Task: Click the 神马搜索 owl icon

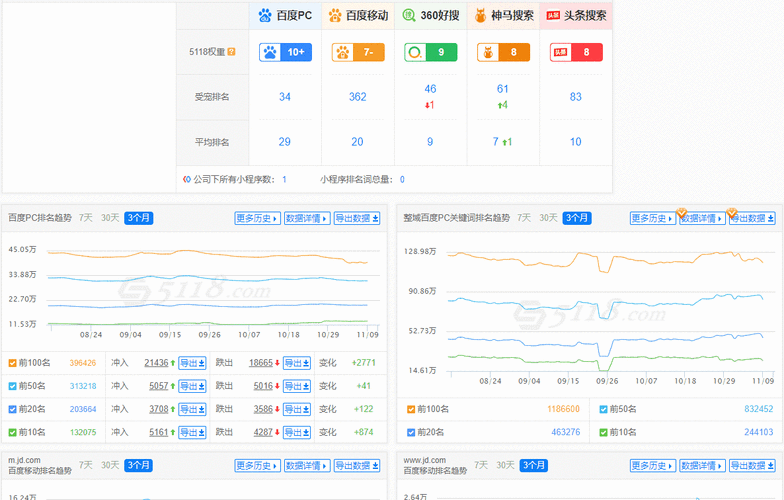Action: click(481, 16)
